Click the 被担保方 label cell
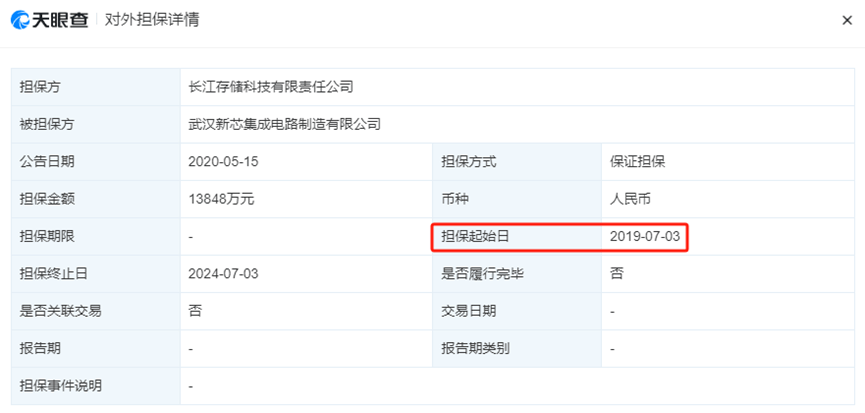 coord(96,124)
